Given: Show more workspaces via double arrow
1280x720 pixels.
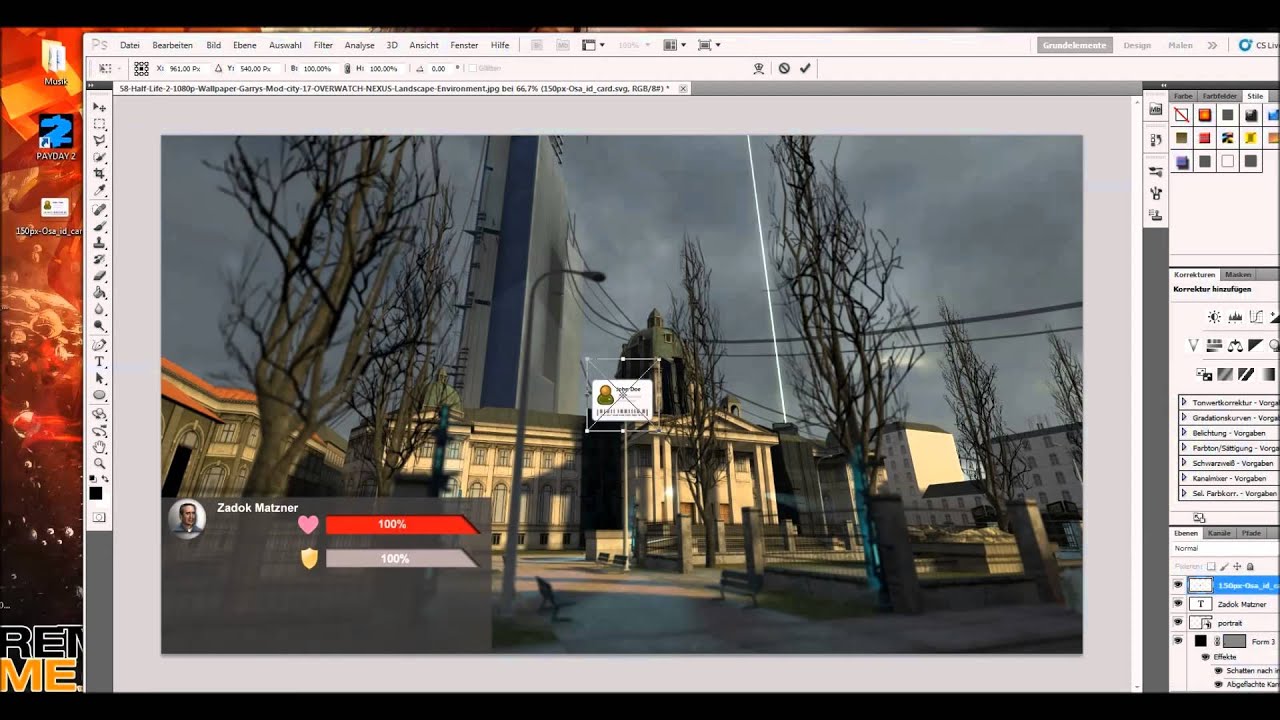Looking at the screenshot, I should [1212, 45].
